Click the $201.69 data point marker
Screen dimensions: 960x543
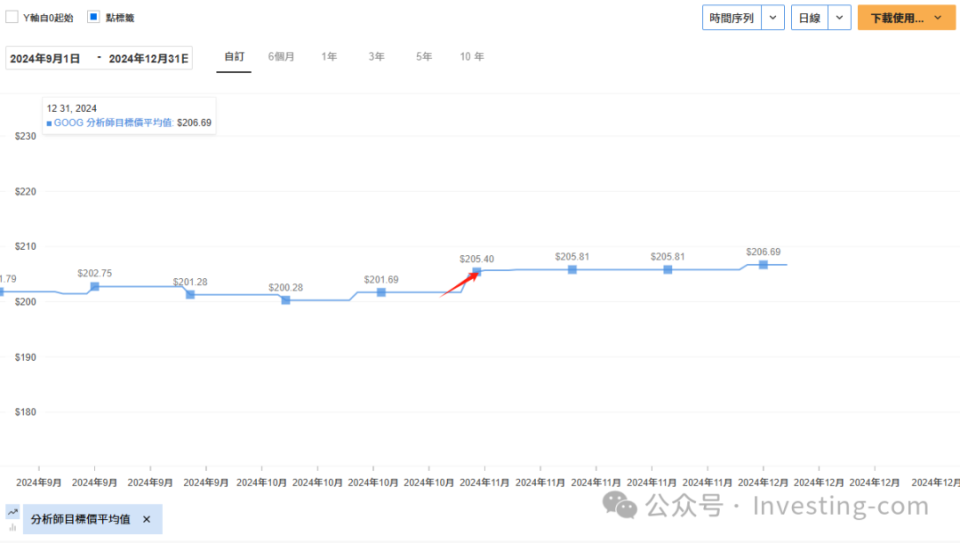(381, 292)
